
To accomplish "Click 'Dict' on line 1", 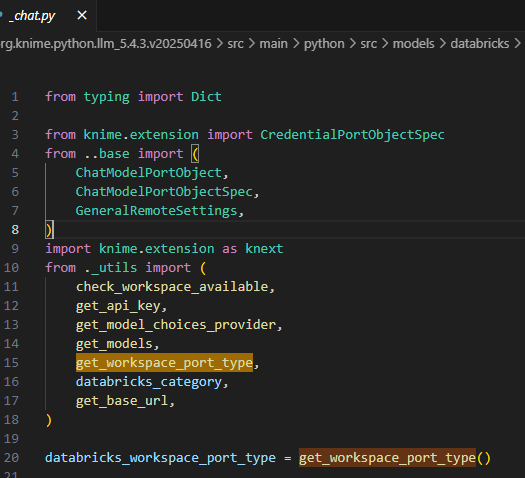I will (206, 97).
